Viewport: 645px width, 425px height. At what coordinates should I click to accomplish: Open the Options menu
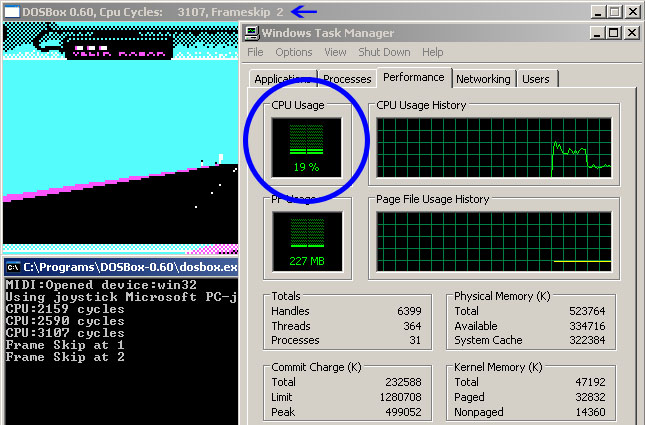pyautogui.click(x=294, y=52)
